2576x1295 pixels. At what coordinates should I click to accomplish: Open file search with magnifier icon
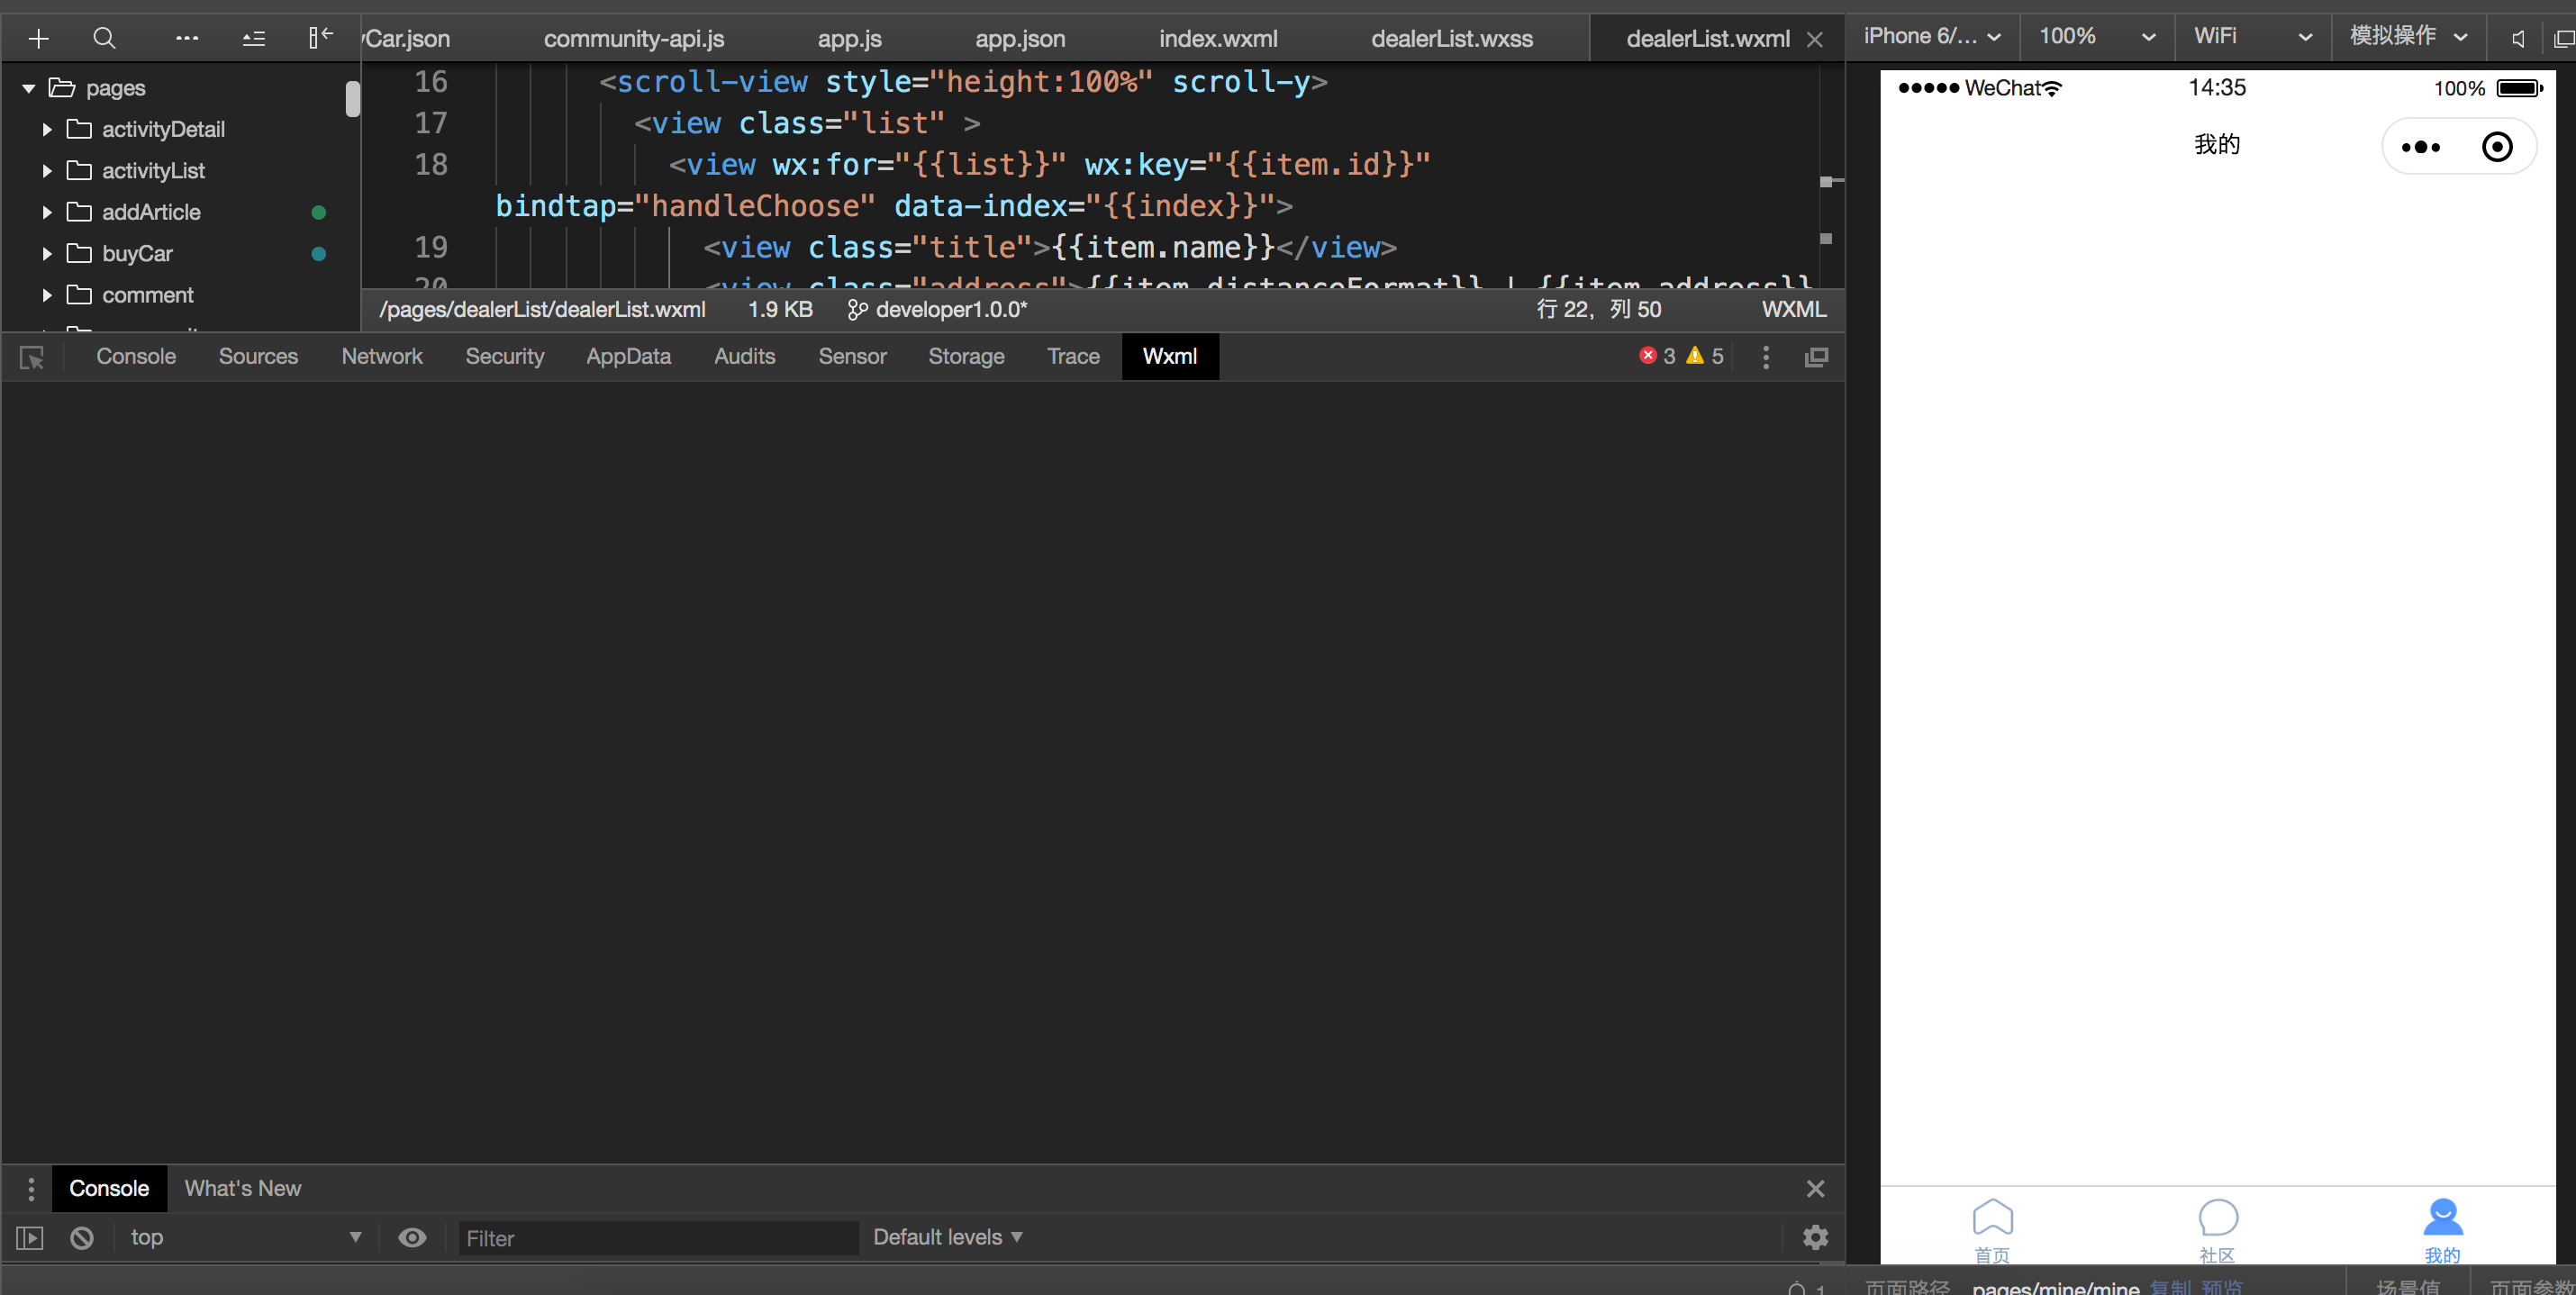pyautogui.click(x=104, y=39)
